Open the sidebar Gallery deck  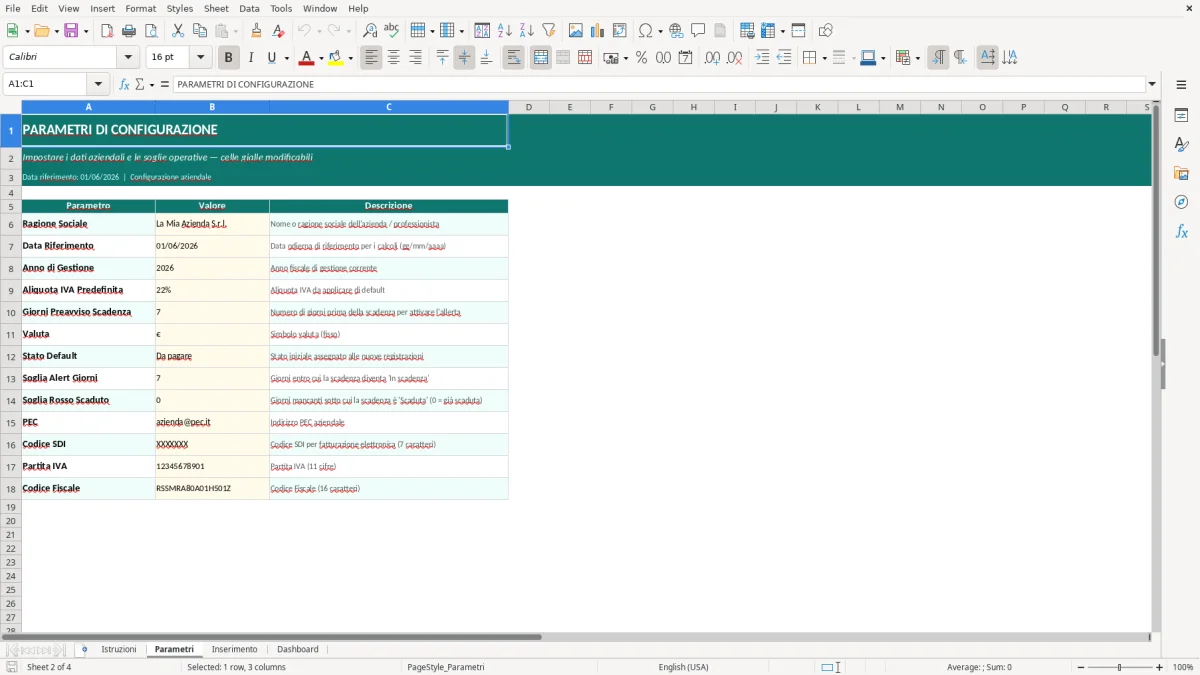(x=1181, y=174)
